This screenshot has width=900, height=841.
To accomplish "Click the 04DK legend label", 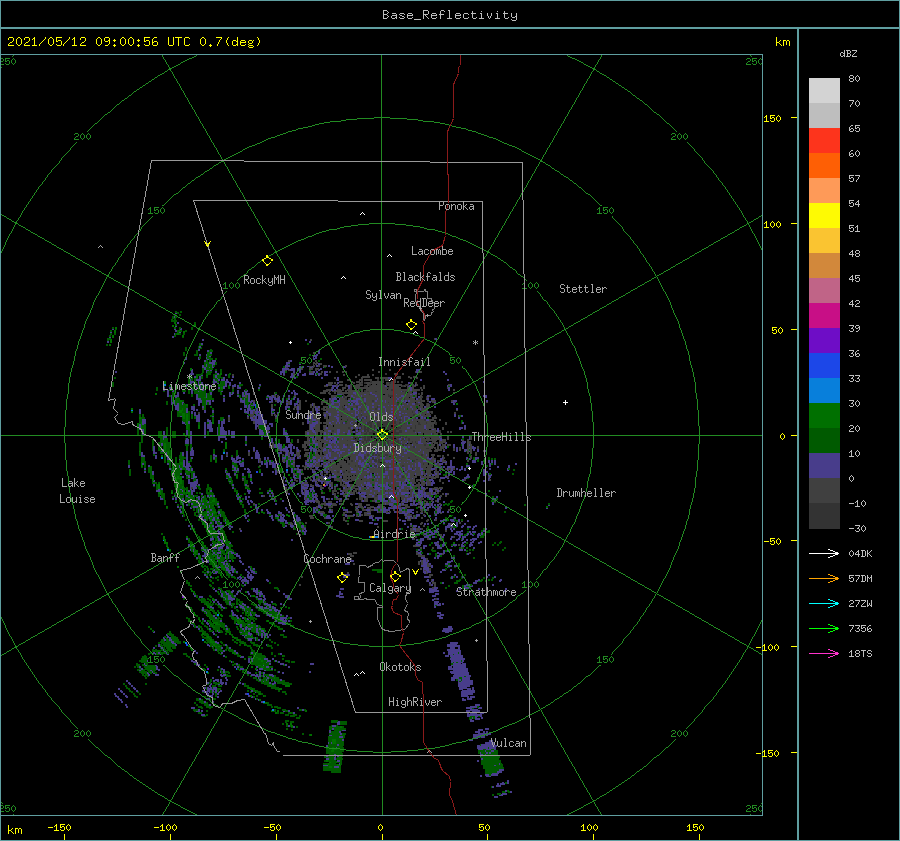I will pos(860,553).
